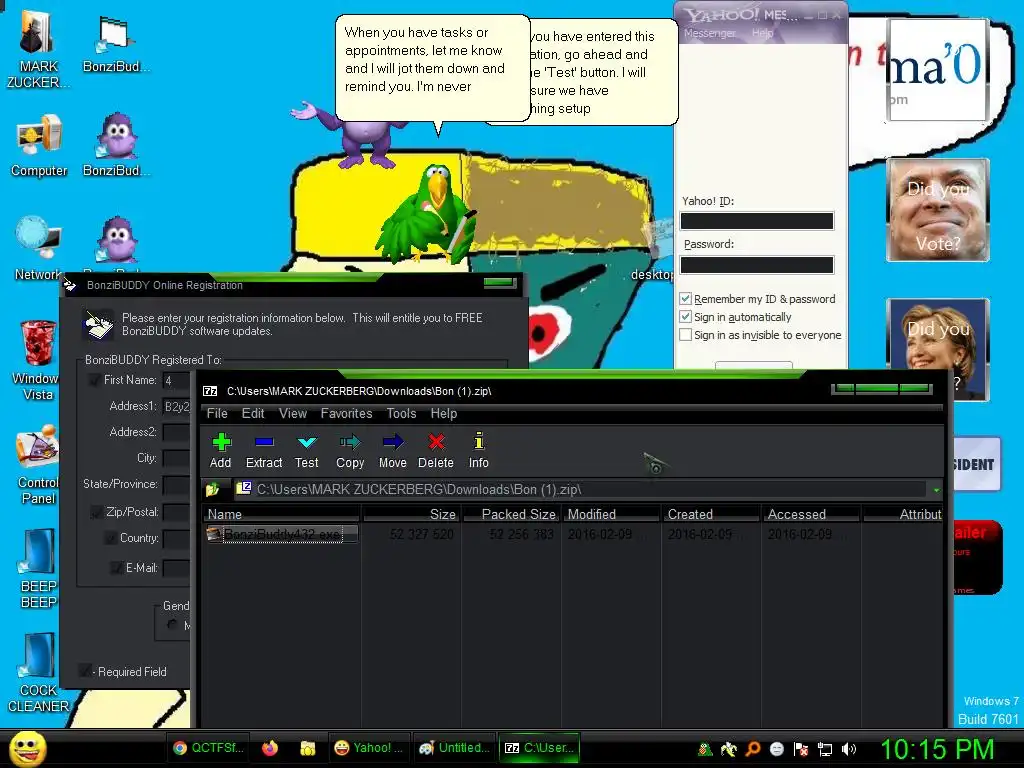This screenshot has height=768, width=1024.
Task: Click the Yahoo! ID input field
Action: pos(757,221)
